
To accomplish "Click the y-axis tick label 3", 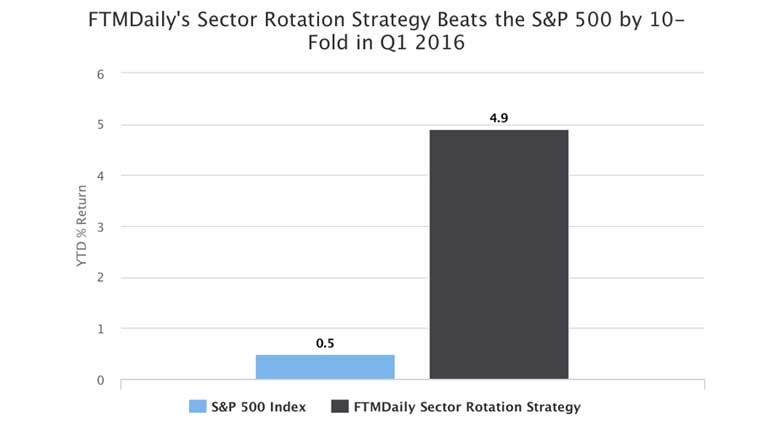I will pyautogui.click(x=100, y=227).
